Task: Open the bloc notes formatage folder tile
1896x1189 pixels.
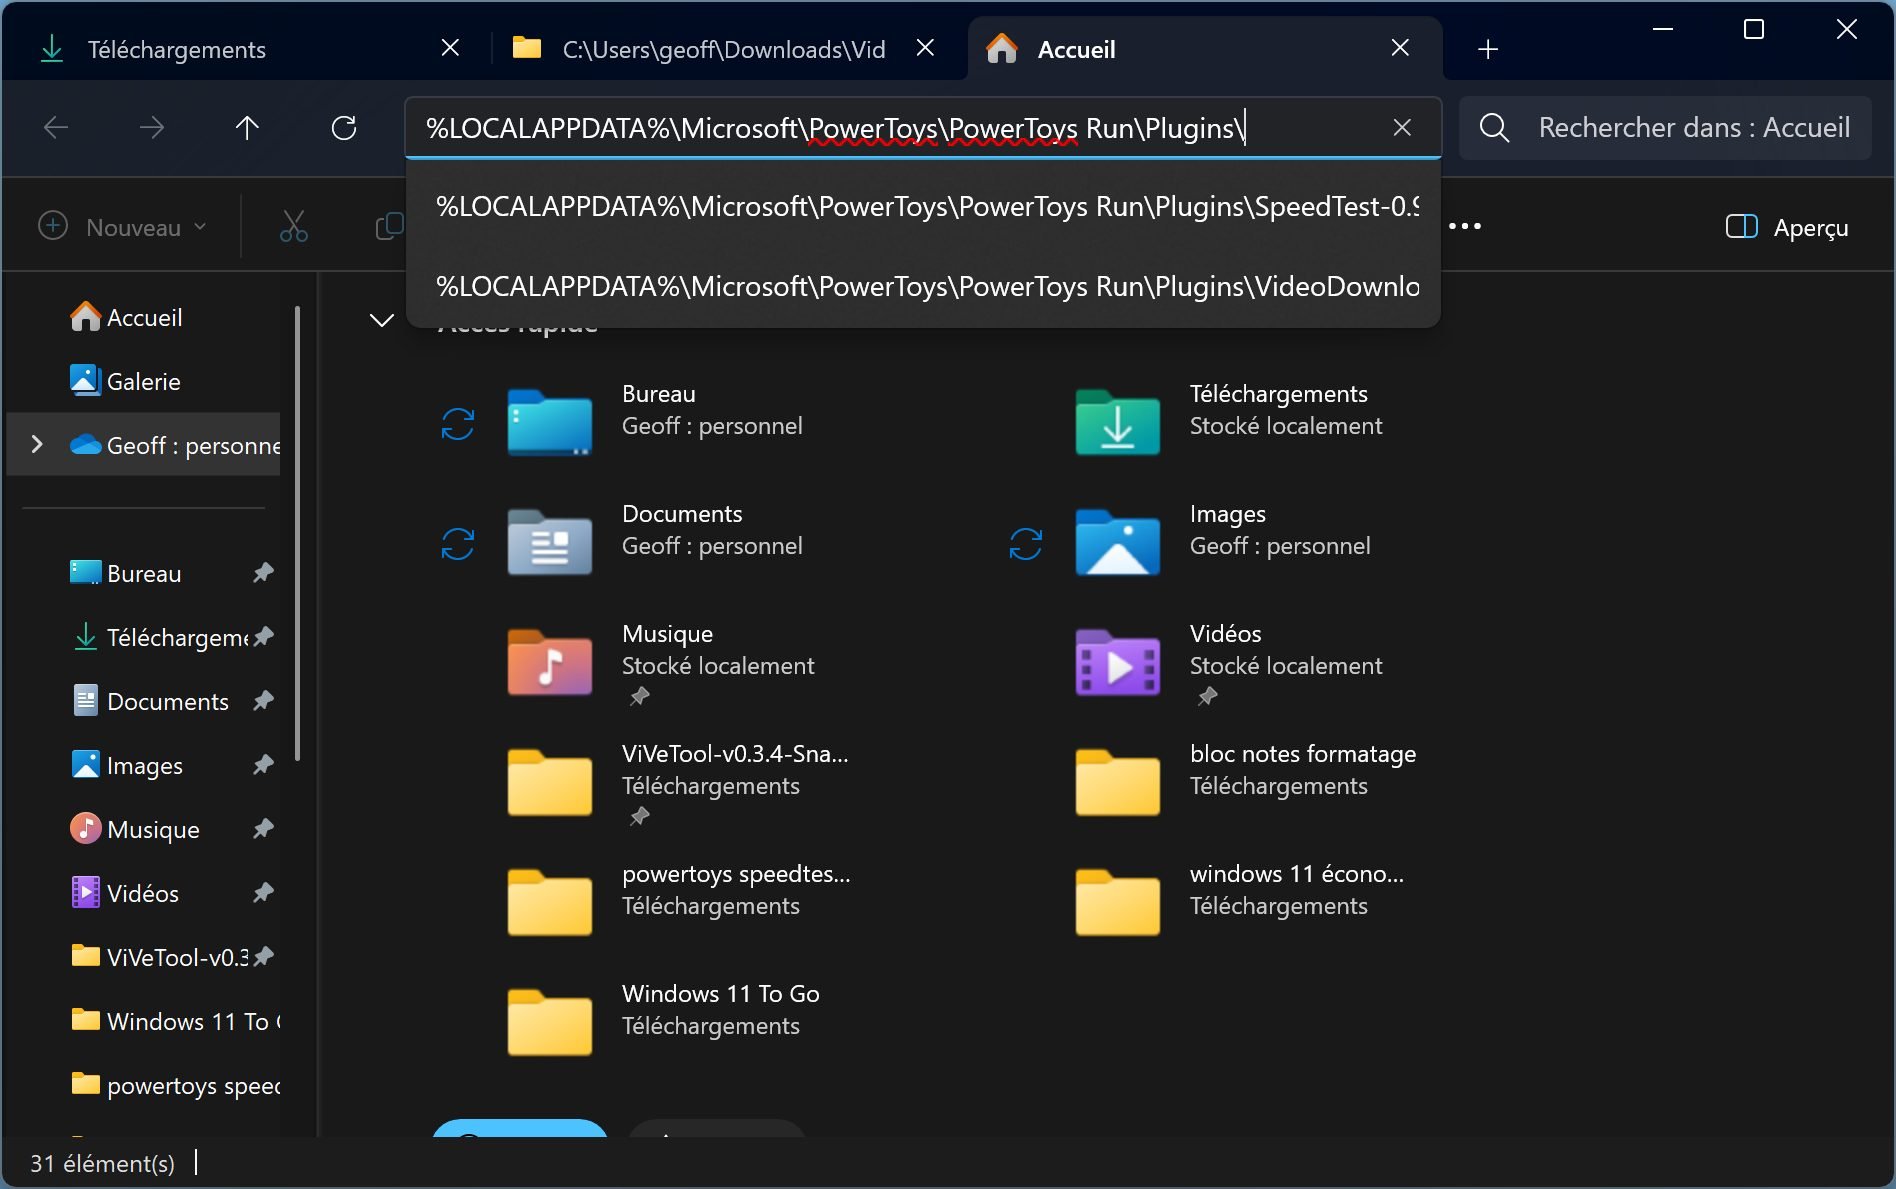Action: [x=1246, y=782]
